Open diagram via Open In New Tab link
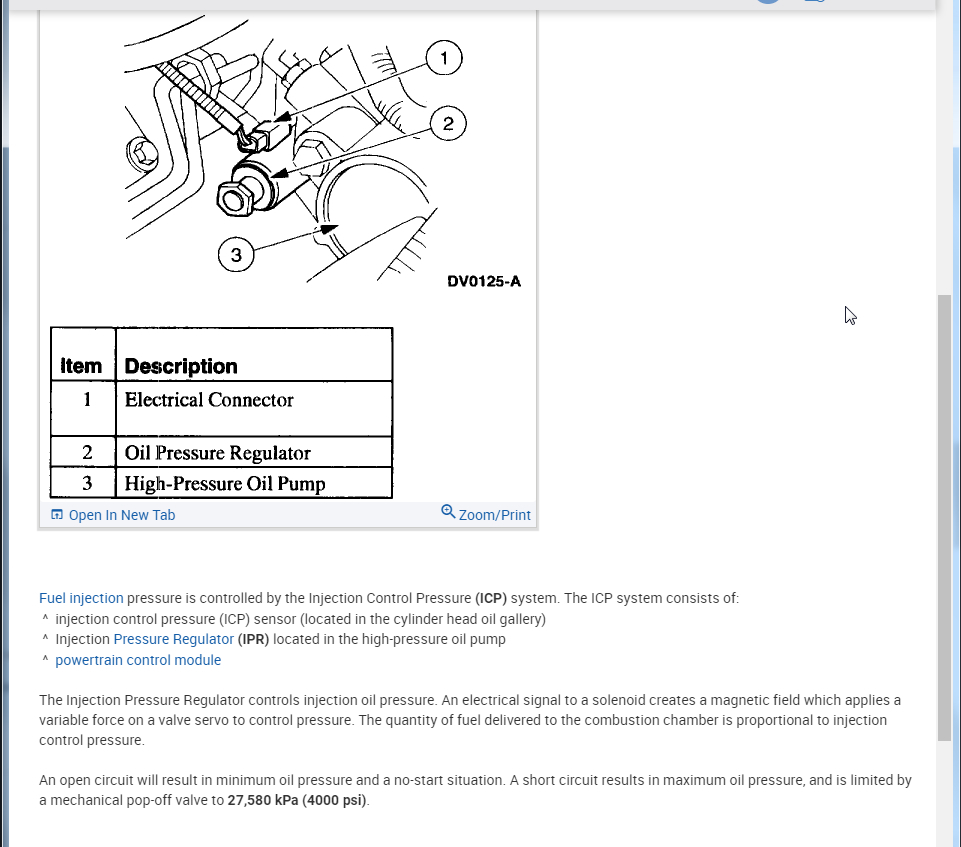The height and width of the screenshot is (847, 961). coord(121,515)
